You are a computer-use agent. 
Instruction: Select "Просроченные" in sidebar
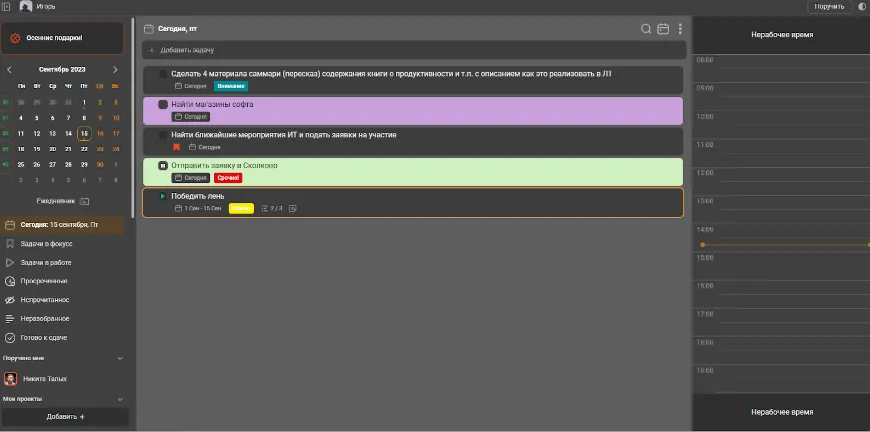coord(44,281)
